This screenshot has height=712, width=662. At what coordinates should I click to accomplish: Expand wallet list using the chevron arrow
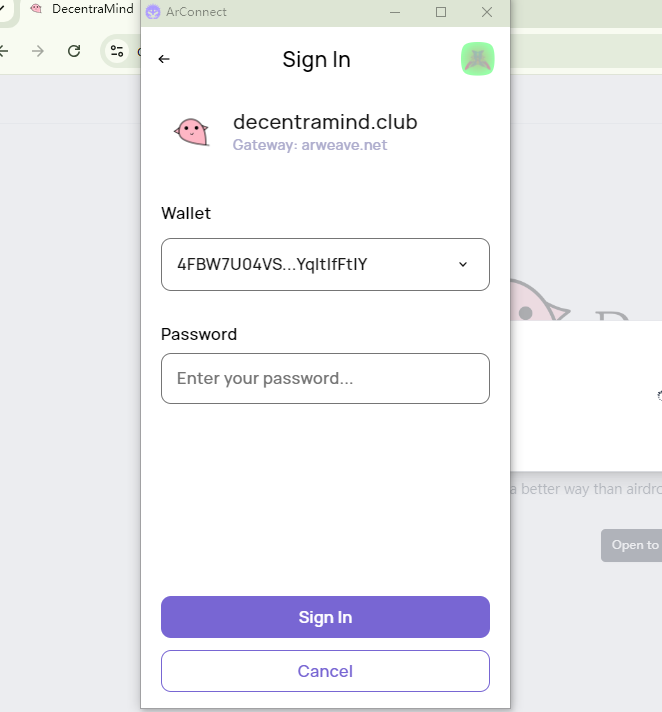(463, 264)
